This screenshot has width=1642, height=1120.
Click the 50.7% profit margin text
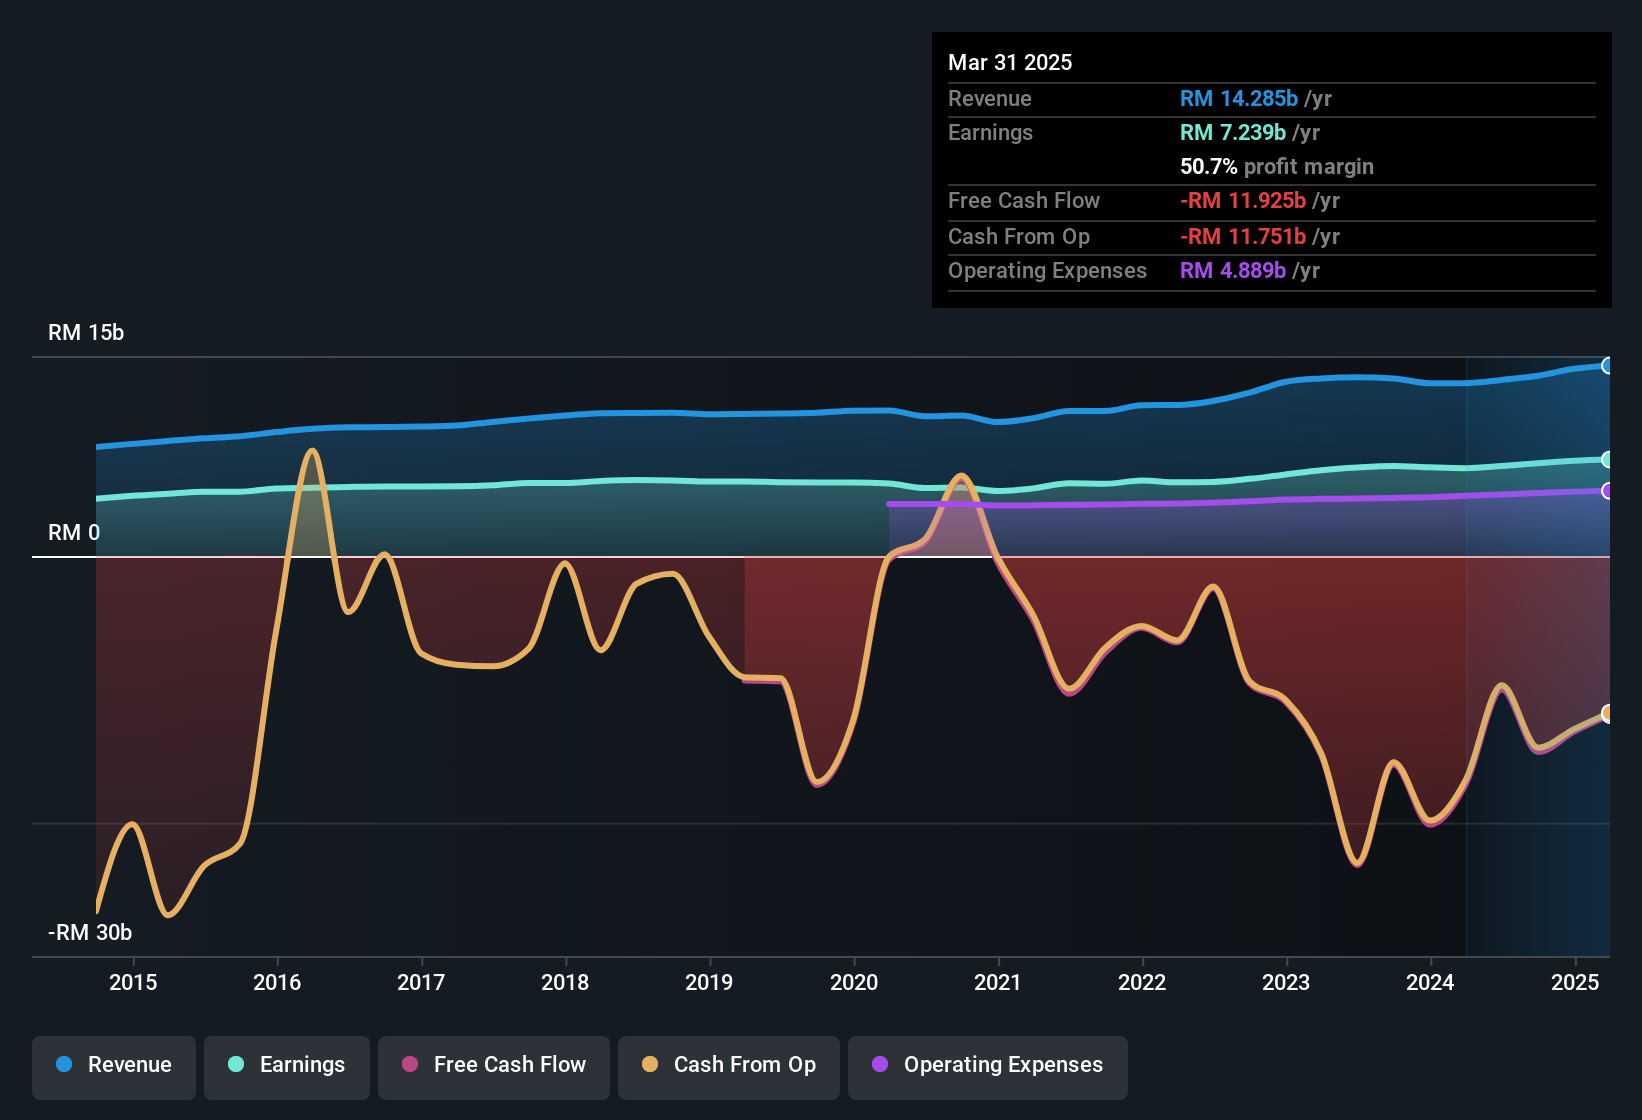[x=1276, y=167]
